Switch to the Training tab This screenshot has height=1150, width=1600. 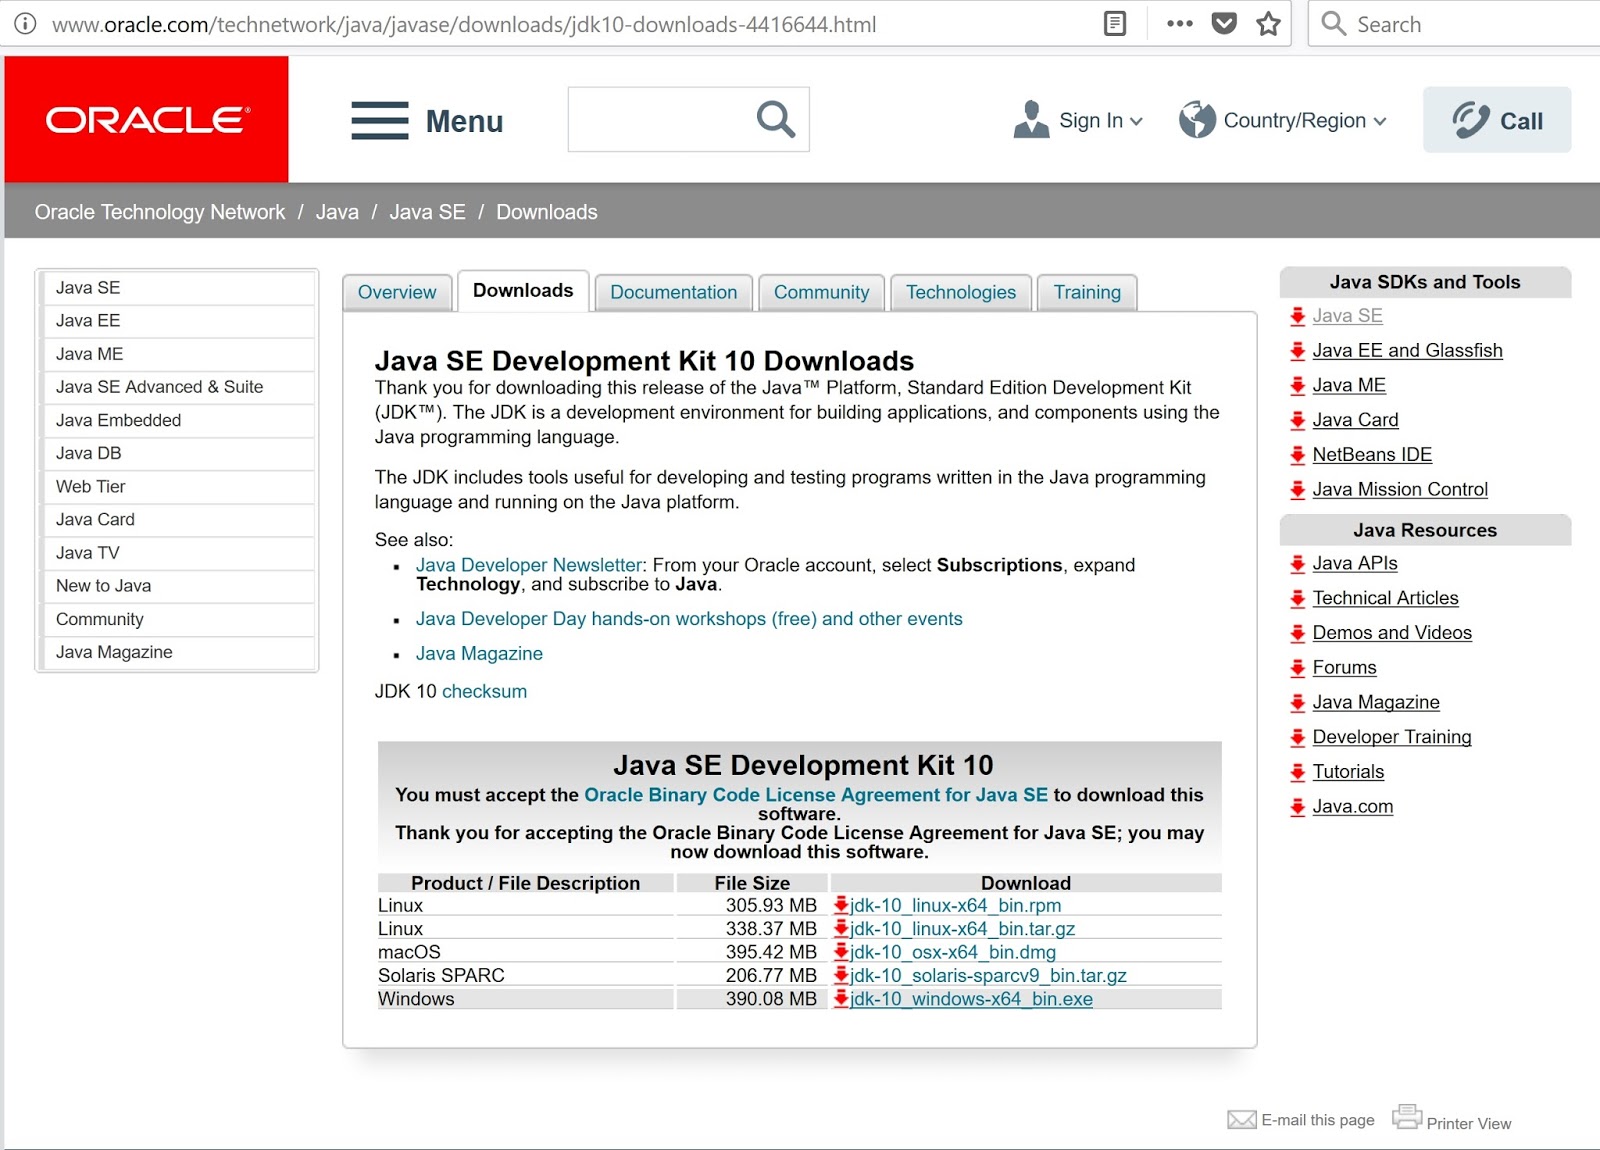1087,292
